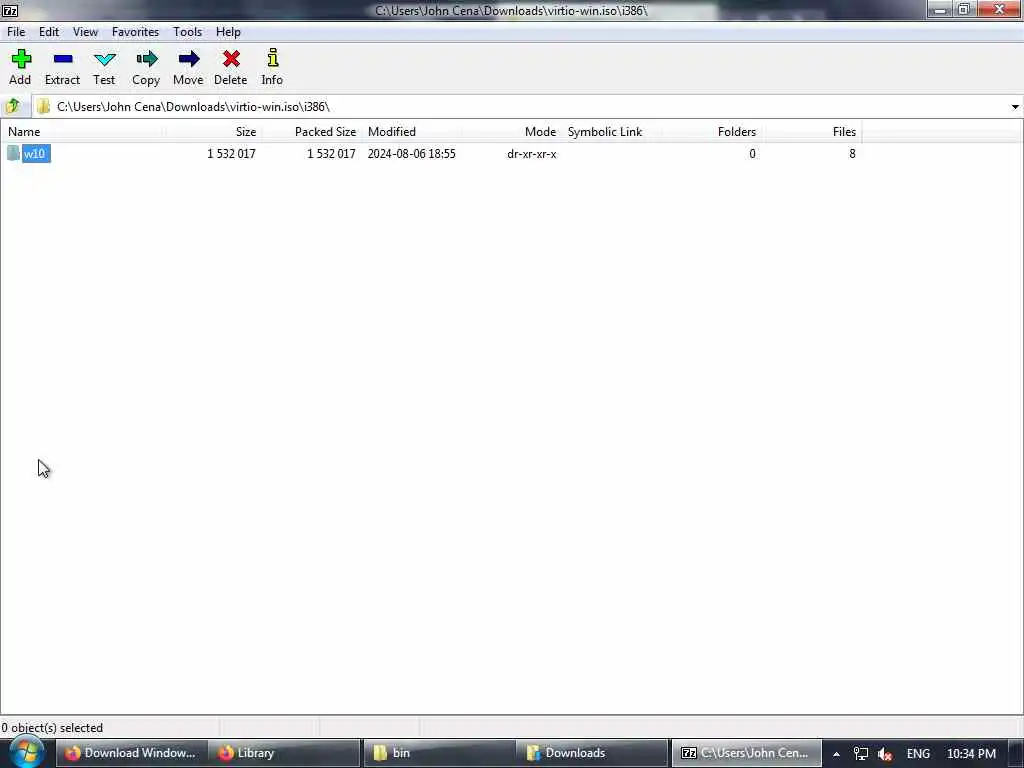Open the File menu

(16, 31)
